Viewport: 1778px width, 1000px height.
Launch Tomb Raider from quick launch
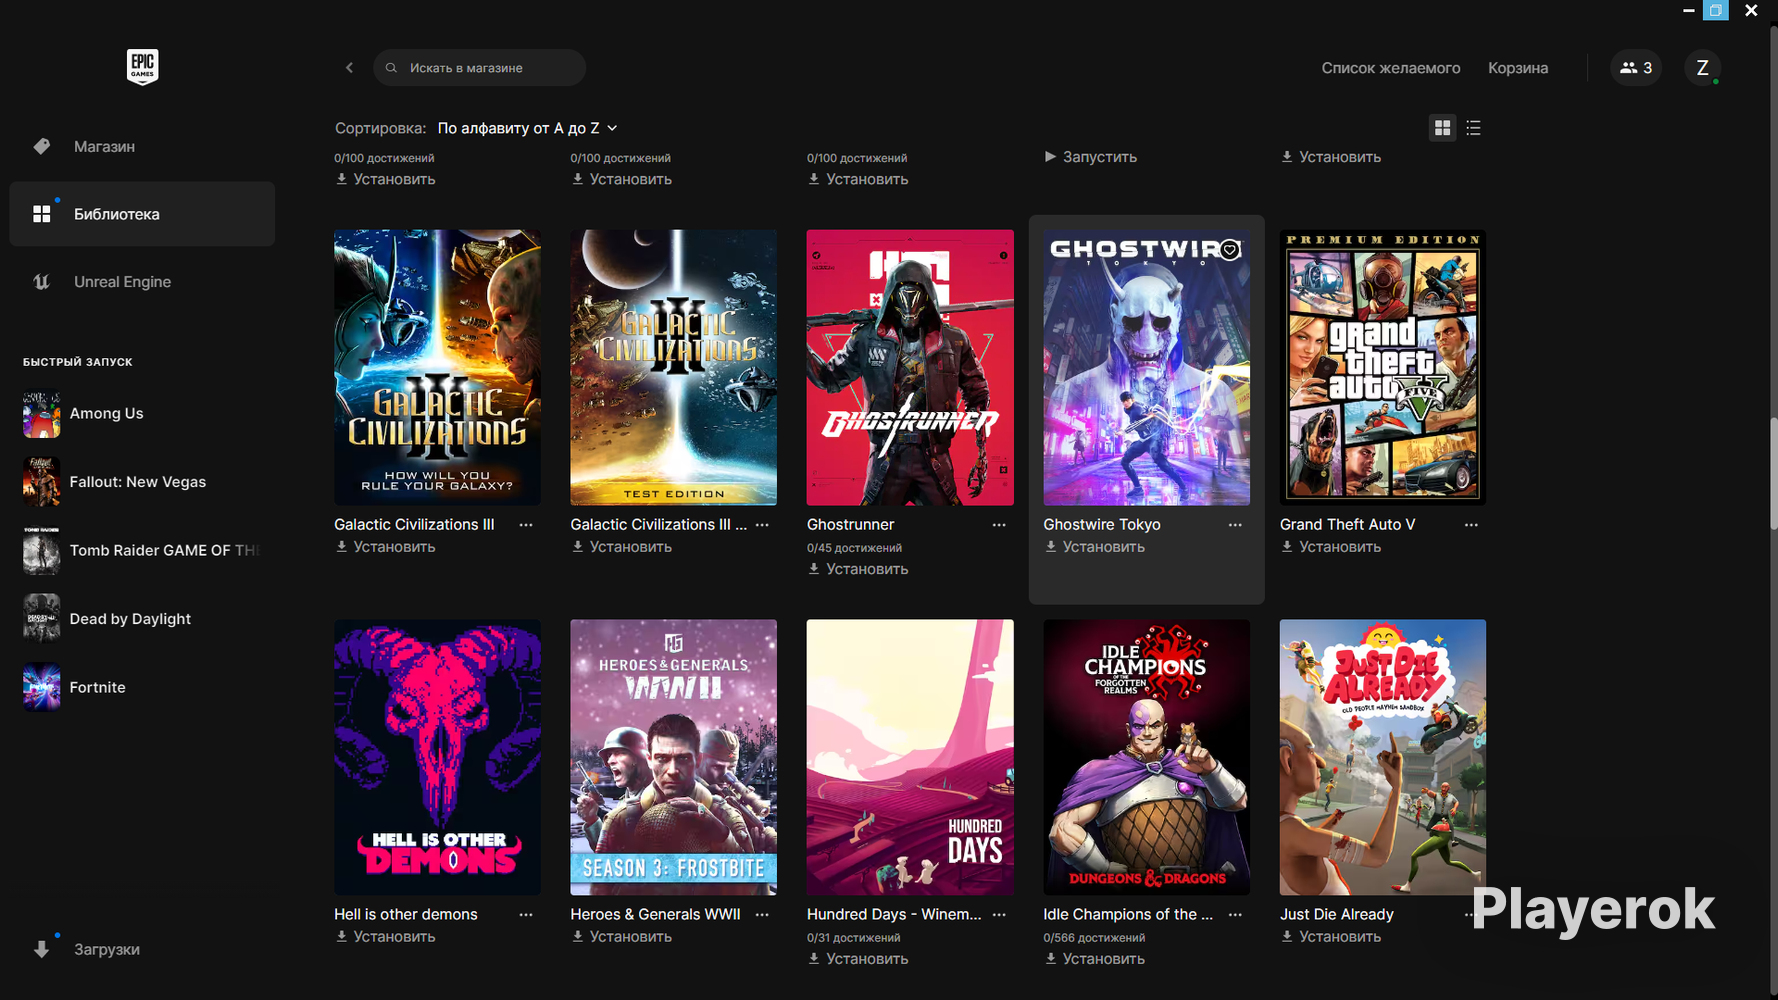pos(142,551)
